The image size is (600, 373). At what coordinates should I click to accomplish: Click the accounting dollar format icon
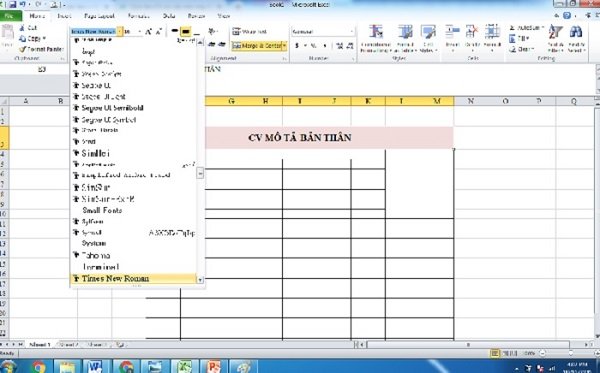pyautogui.click(x=297, y=46)
